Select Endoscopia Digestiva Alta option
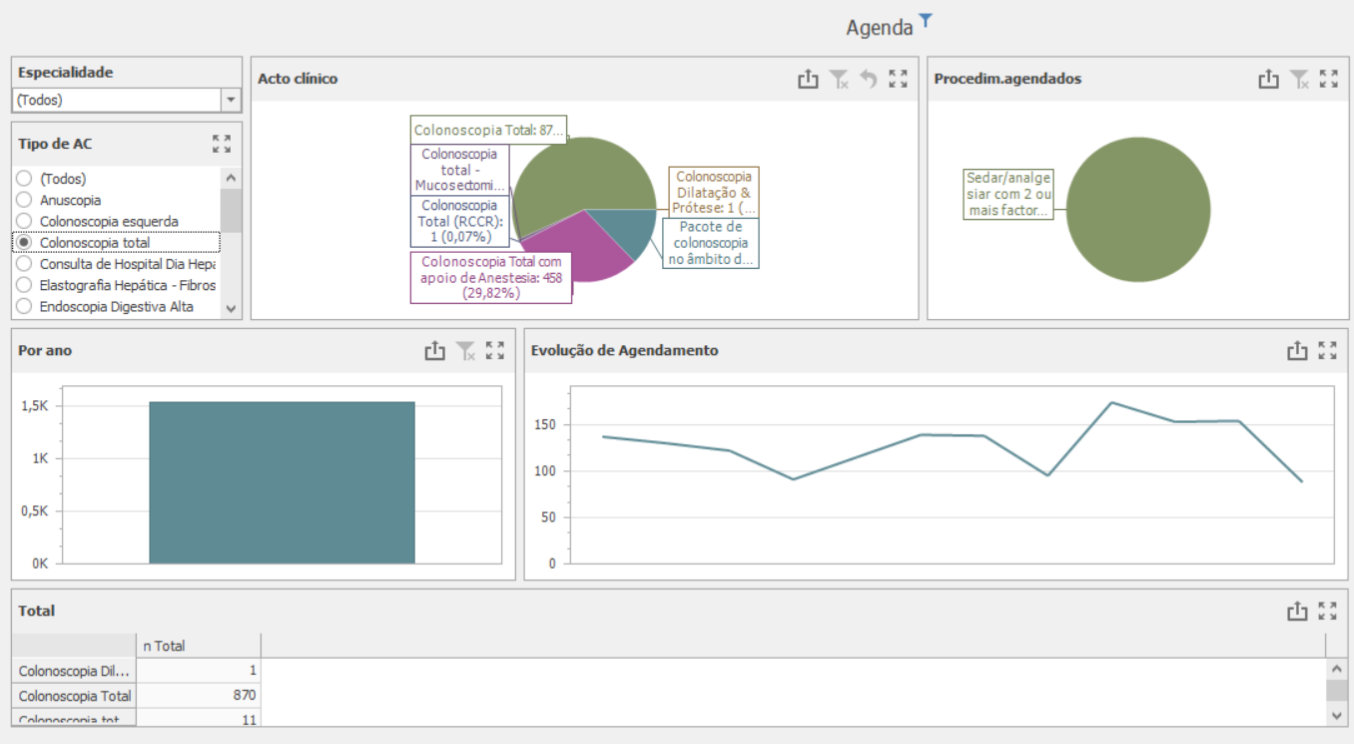This screenshot has height=744, width=1354. pos(24,307)
